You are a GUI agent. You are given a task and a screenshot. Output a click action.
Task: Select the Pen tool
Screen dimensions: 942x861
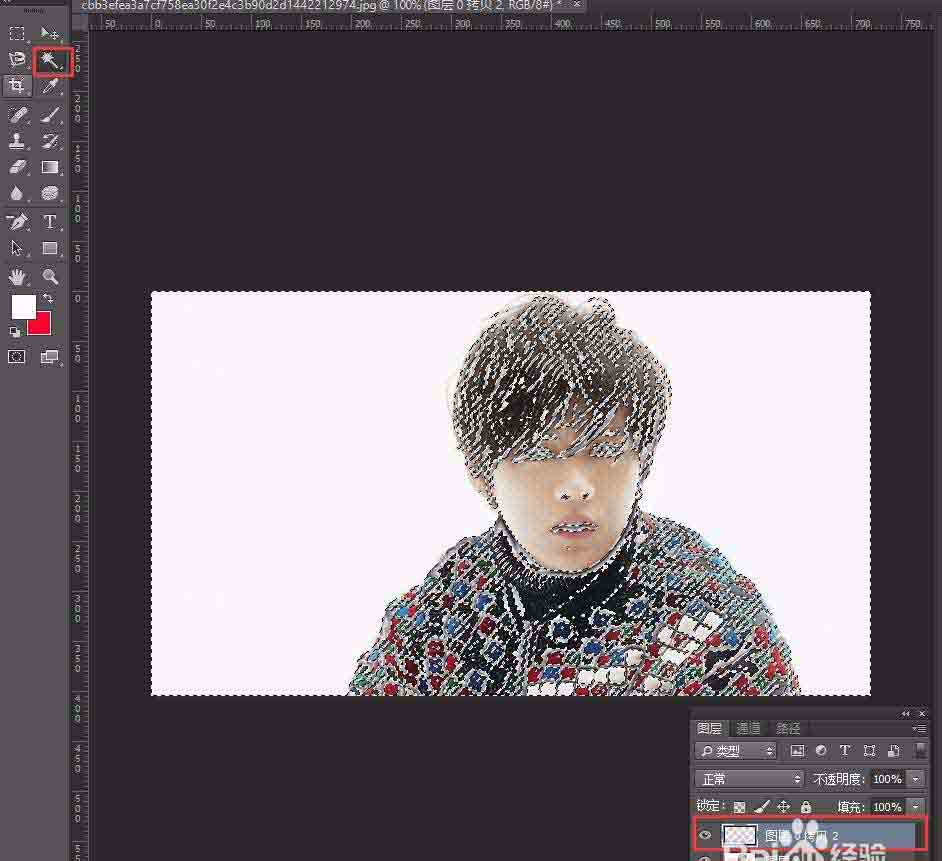coord(17,222)
